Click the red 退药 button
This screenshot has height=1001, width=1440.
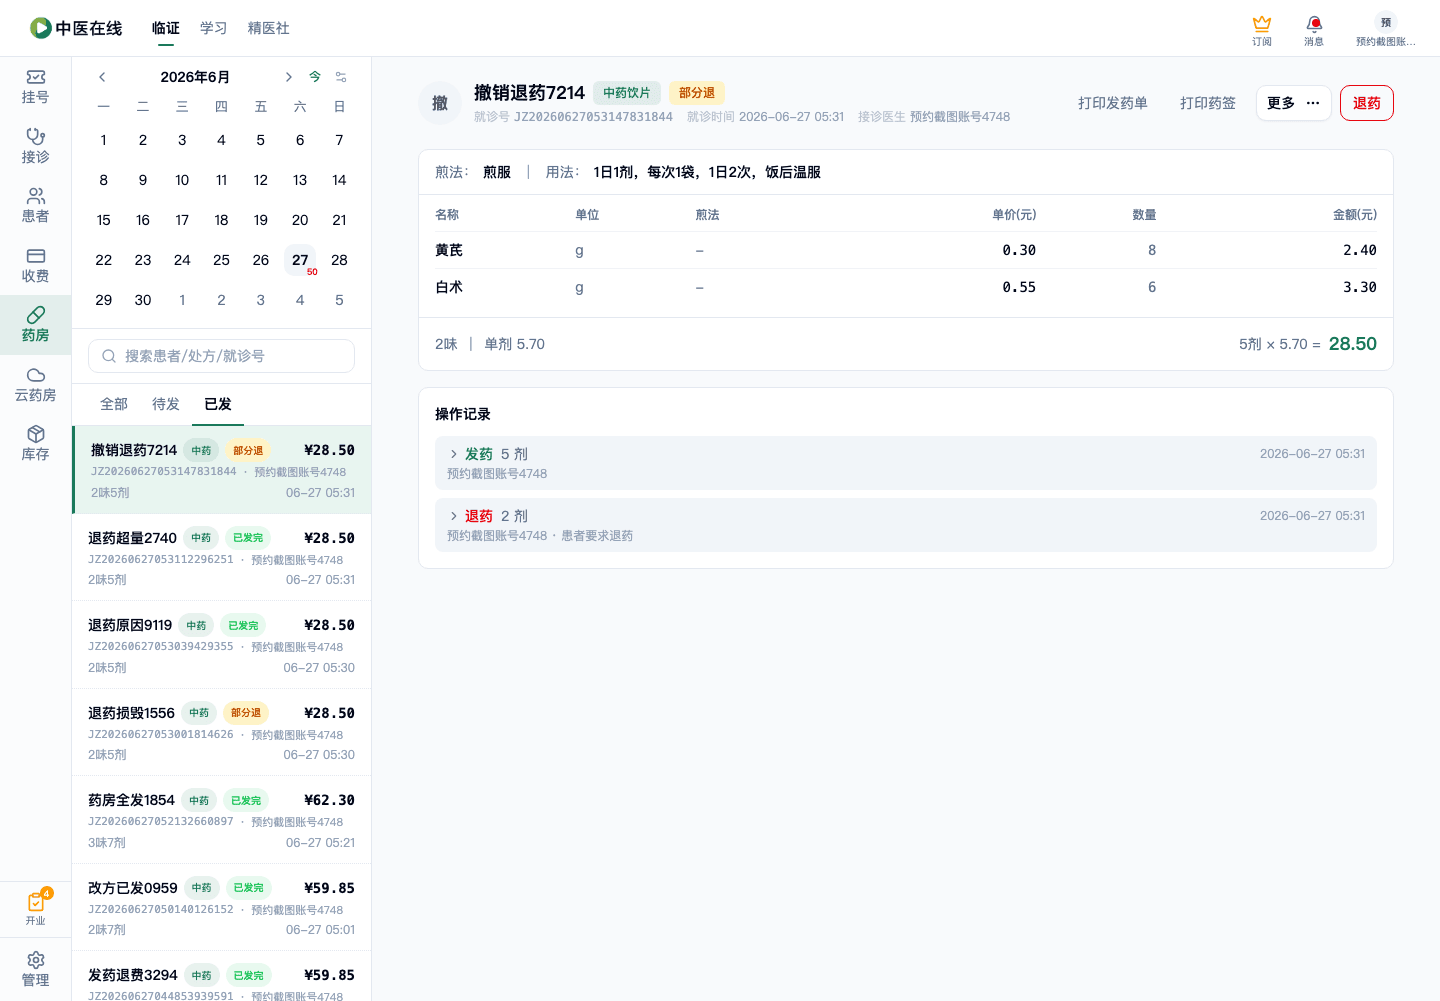coord(1367,103)
